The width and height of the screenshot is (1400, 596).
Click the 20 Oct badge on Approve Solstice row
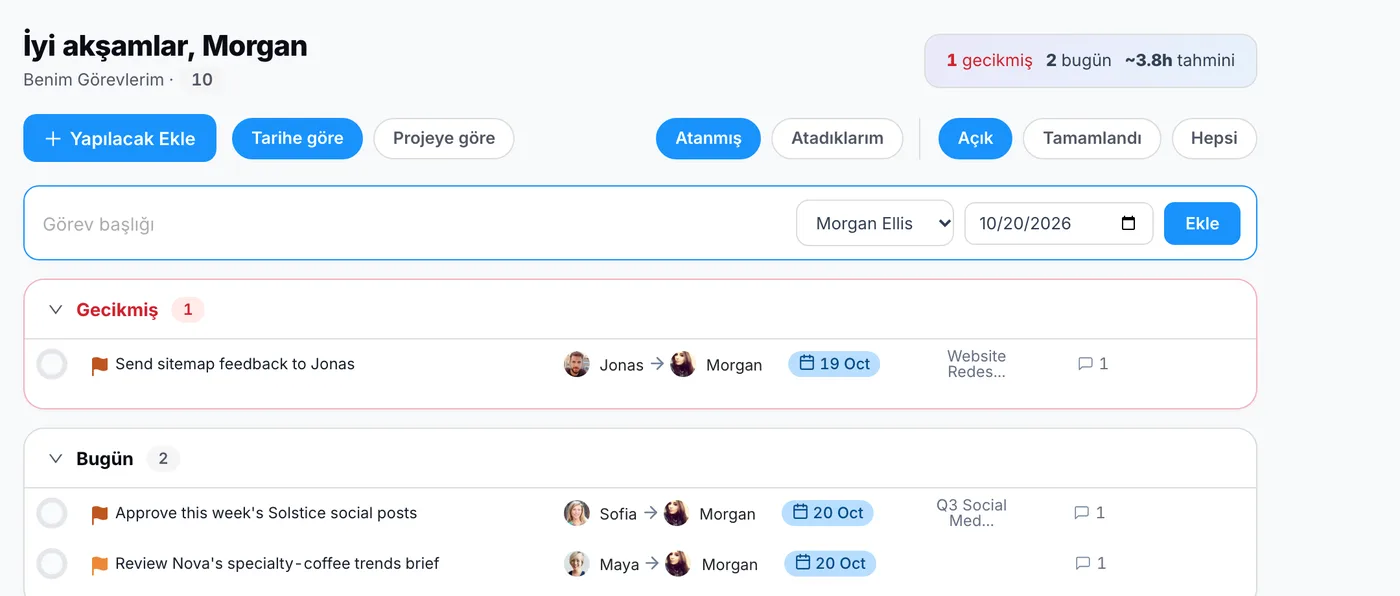827,513
